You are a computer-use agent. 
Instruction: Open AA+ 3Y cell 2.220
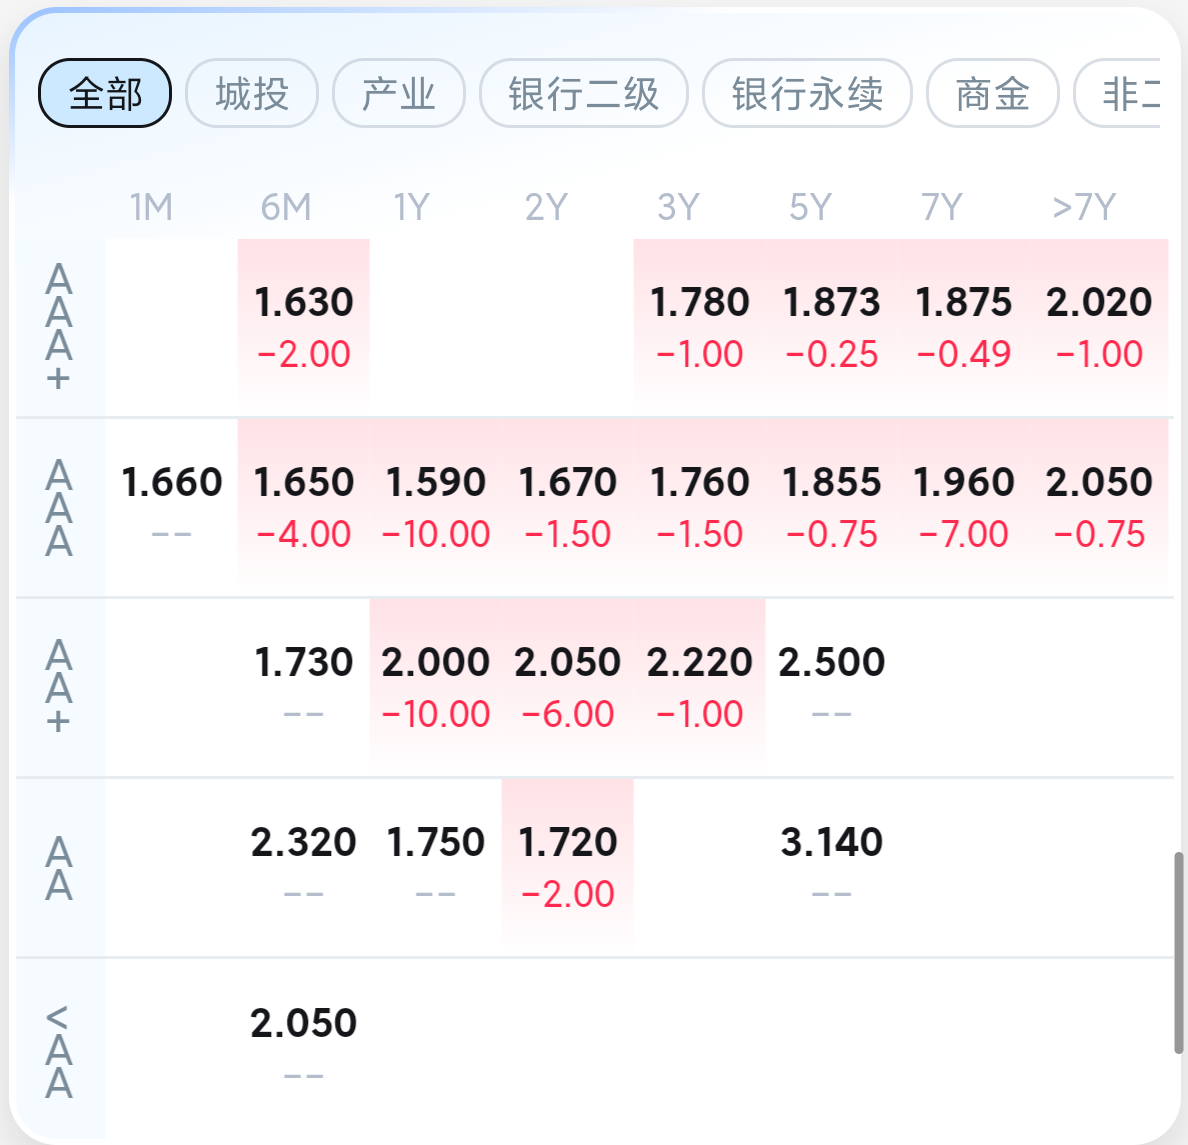click(x=699, y=687)
